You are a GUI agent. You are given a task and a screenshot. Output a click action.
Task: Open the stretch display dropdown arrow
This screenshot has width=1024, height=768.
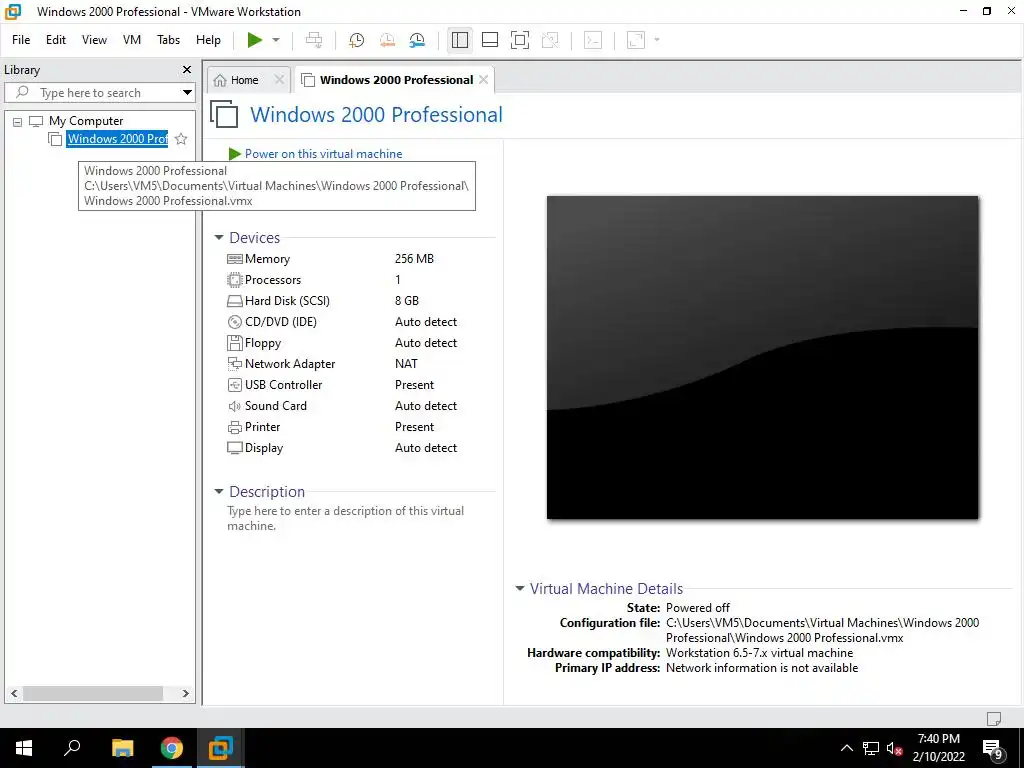pos(657,40)
